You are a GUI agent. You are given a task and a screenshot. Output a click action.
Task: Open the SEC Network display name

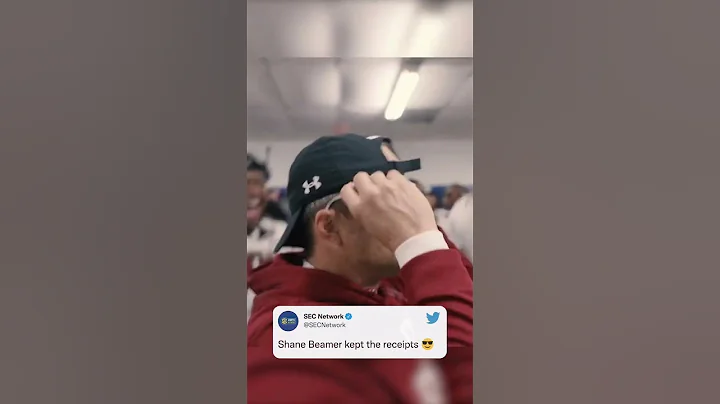323,316
